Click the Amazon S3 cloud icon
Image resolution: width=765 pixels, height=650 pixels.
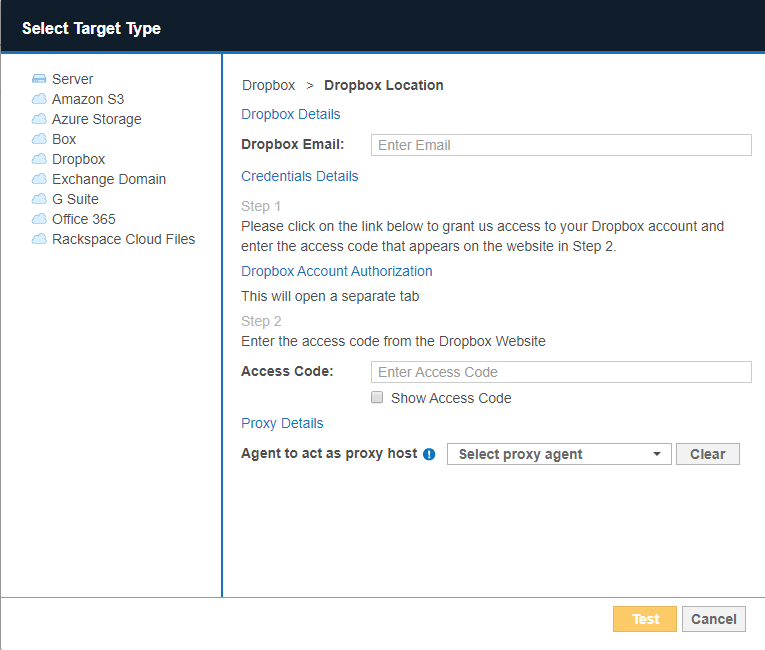click(x=39, y=99)
